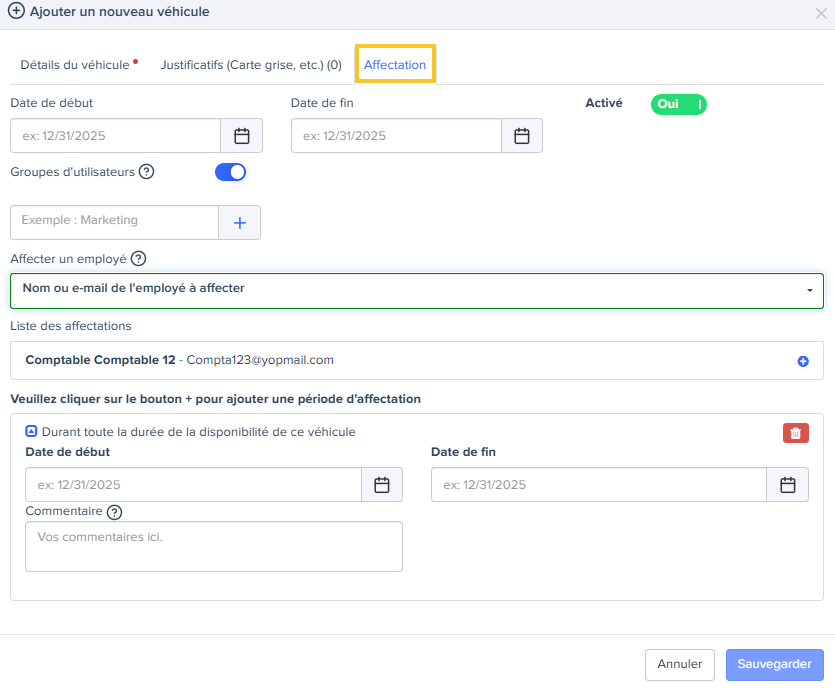The width and height of the screenshot is (835, 692).
Task: Toggle the full vehicle availability duration checkbox
Action: point(31,432)
